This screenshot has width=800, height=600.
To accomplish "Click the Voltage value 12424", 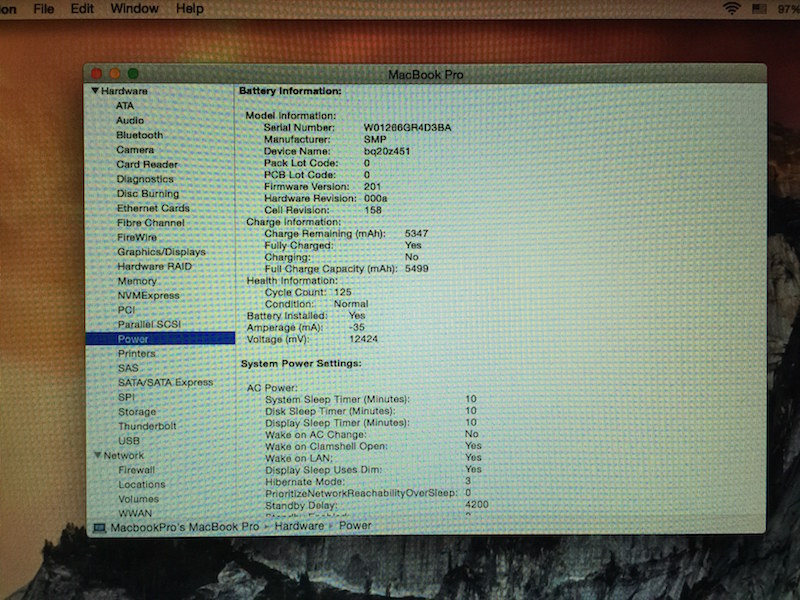I will click(363, 339).
